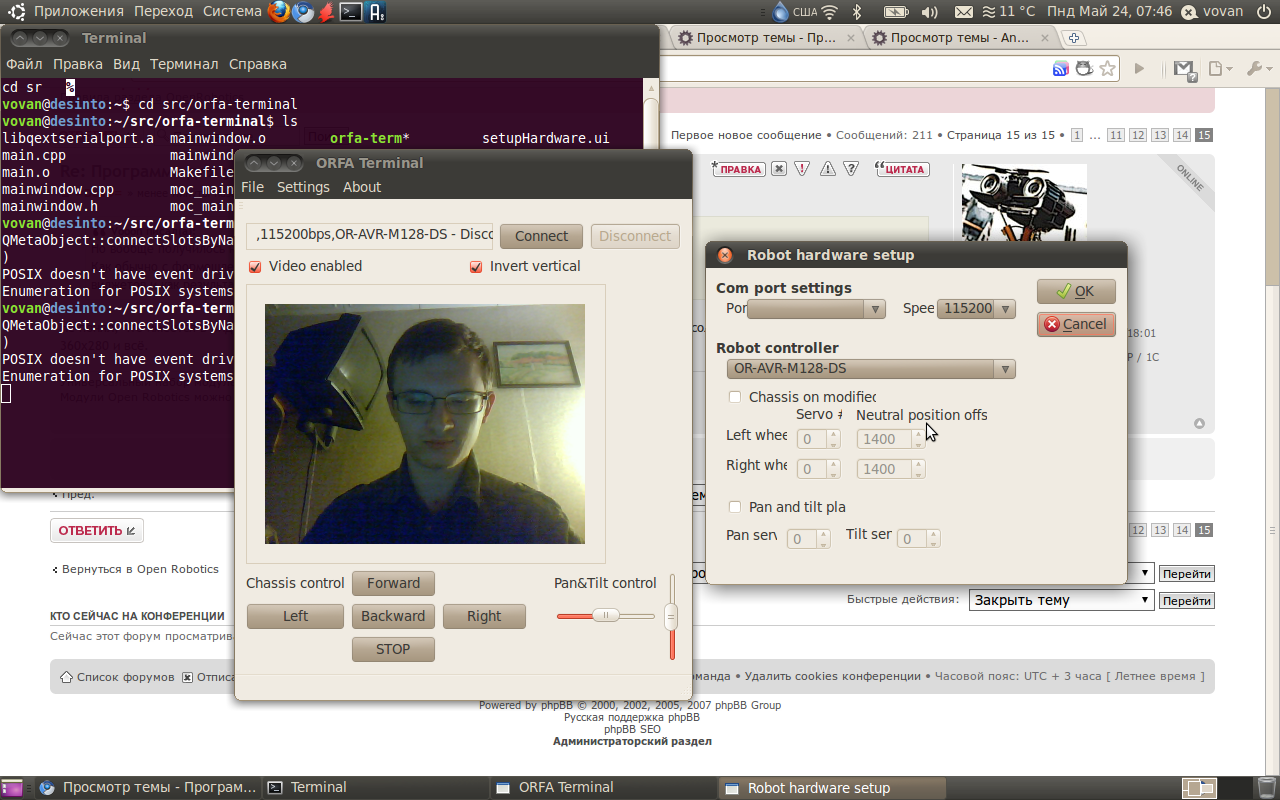Click the RSS feed icon in address bar

[1060, 69]
